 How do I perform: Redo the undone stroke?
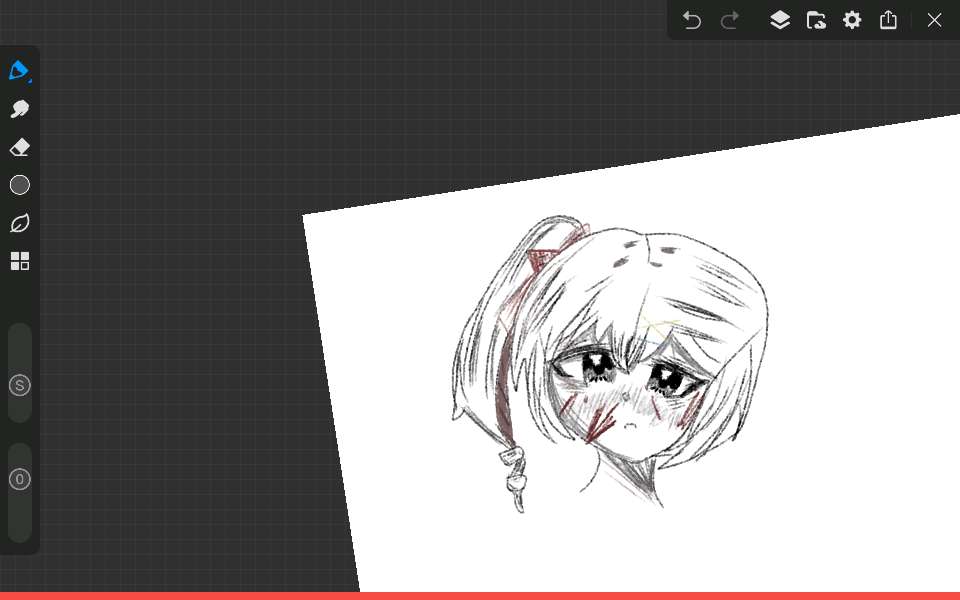[730, 20]
